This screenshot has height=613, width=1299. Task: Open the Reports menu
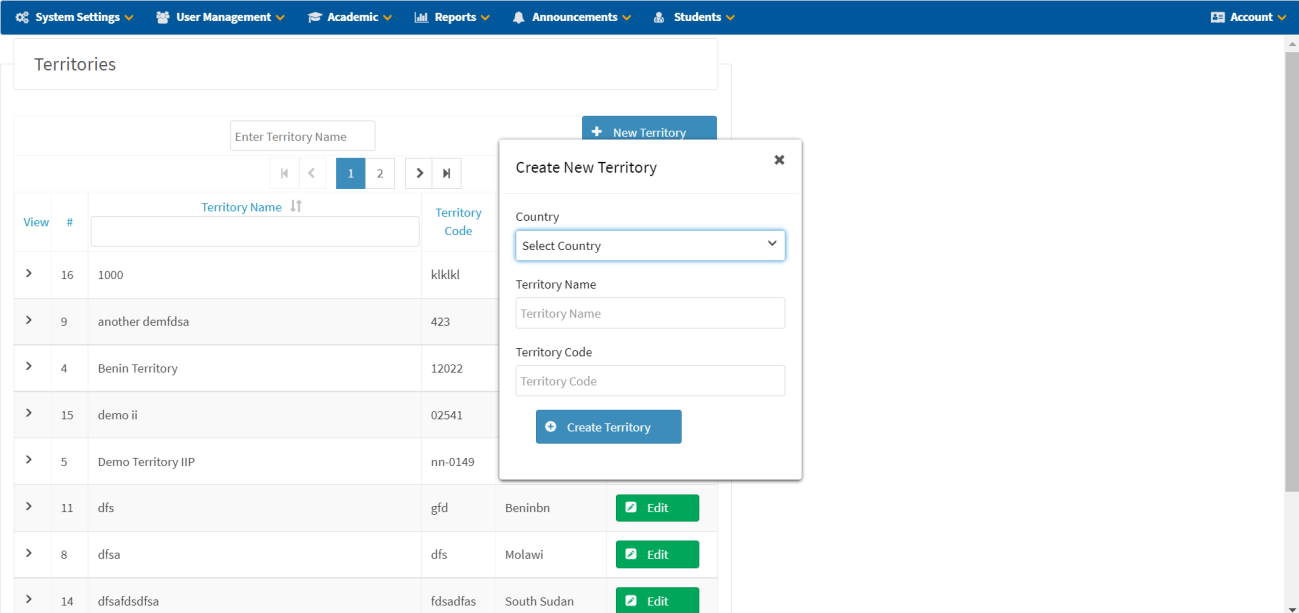(x=452, y=17)
